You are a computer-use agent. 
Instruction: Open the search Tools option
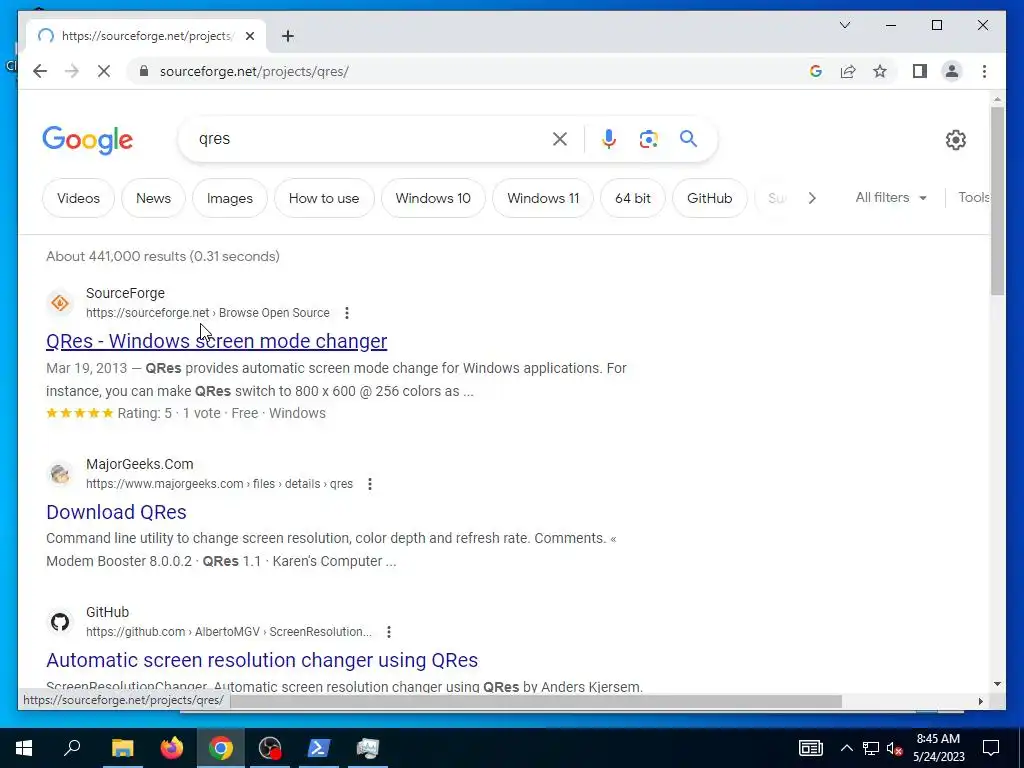[x=974, y=197]
